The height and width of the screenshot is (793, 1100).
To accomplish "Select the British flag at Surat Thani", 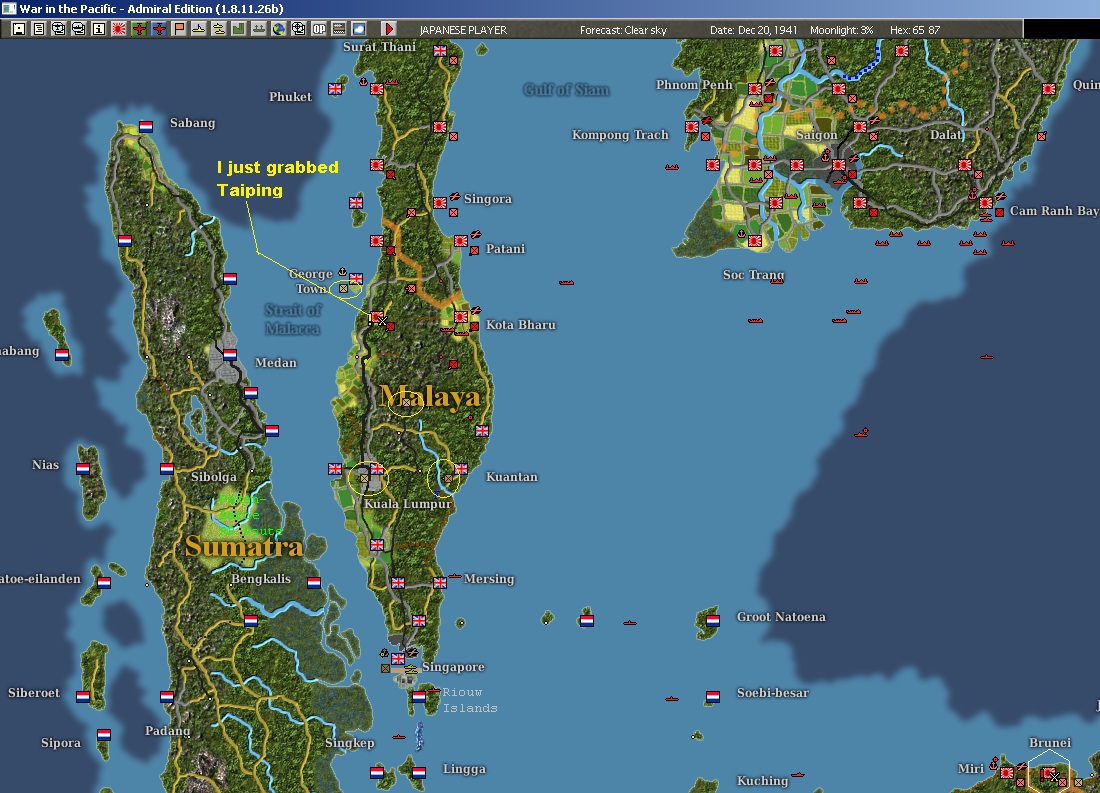I will 440,51.
